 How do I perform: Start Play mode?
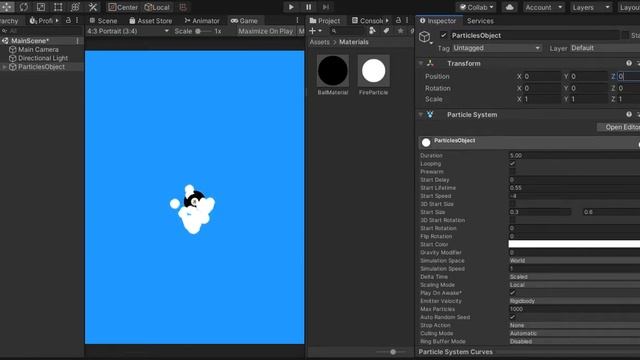(x=291, y=7)
